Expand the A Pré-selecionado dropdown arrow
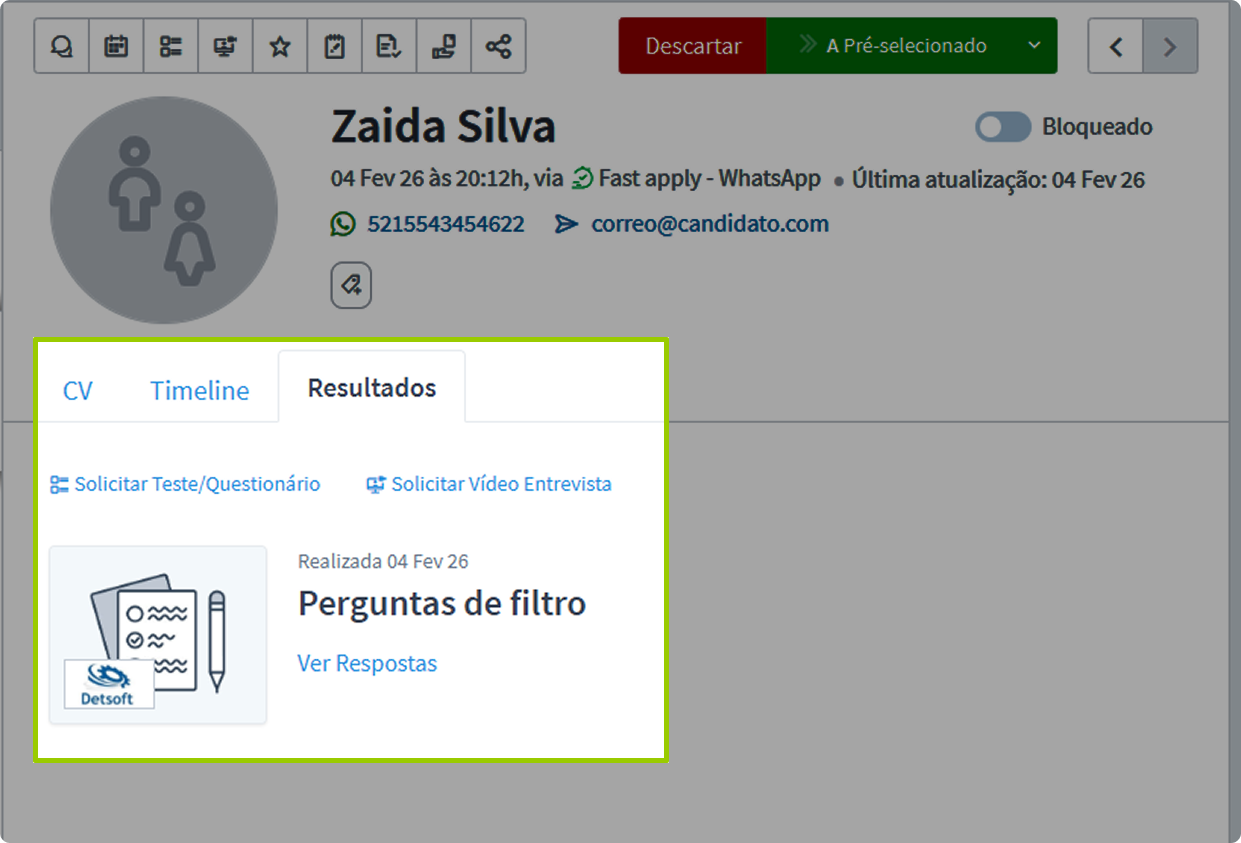1241x843 pixels. (x=1034, y=46)
